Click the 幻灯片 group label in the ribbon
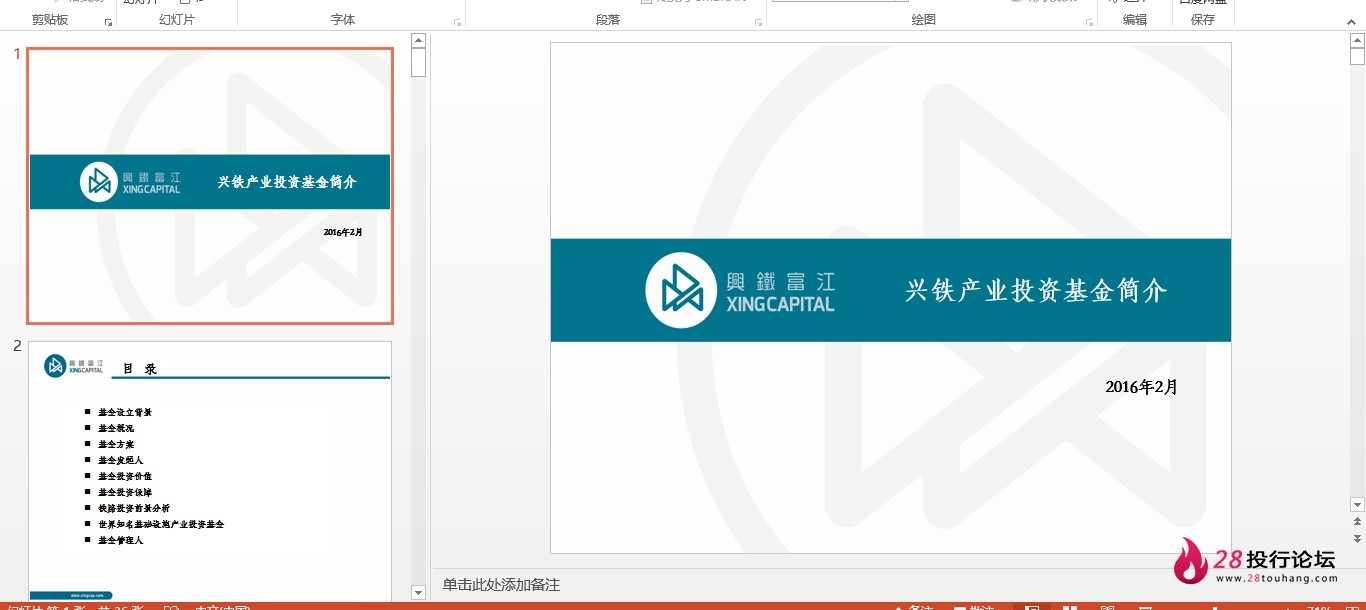 tap(177, 19)
